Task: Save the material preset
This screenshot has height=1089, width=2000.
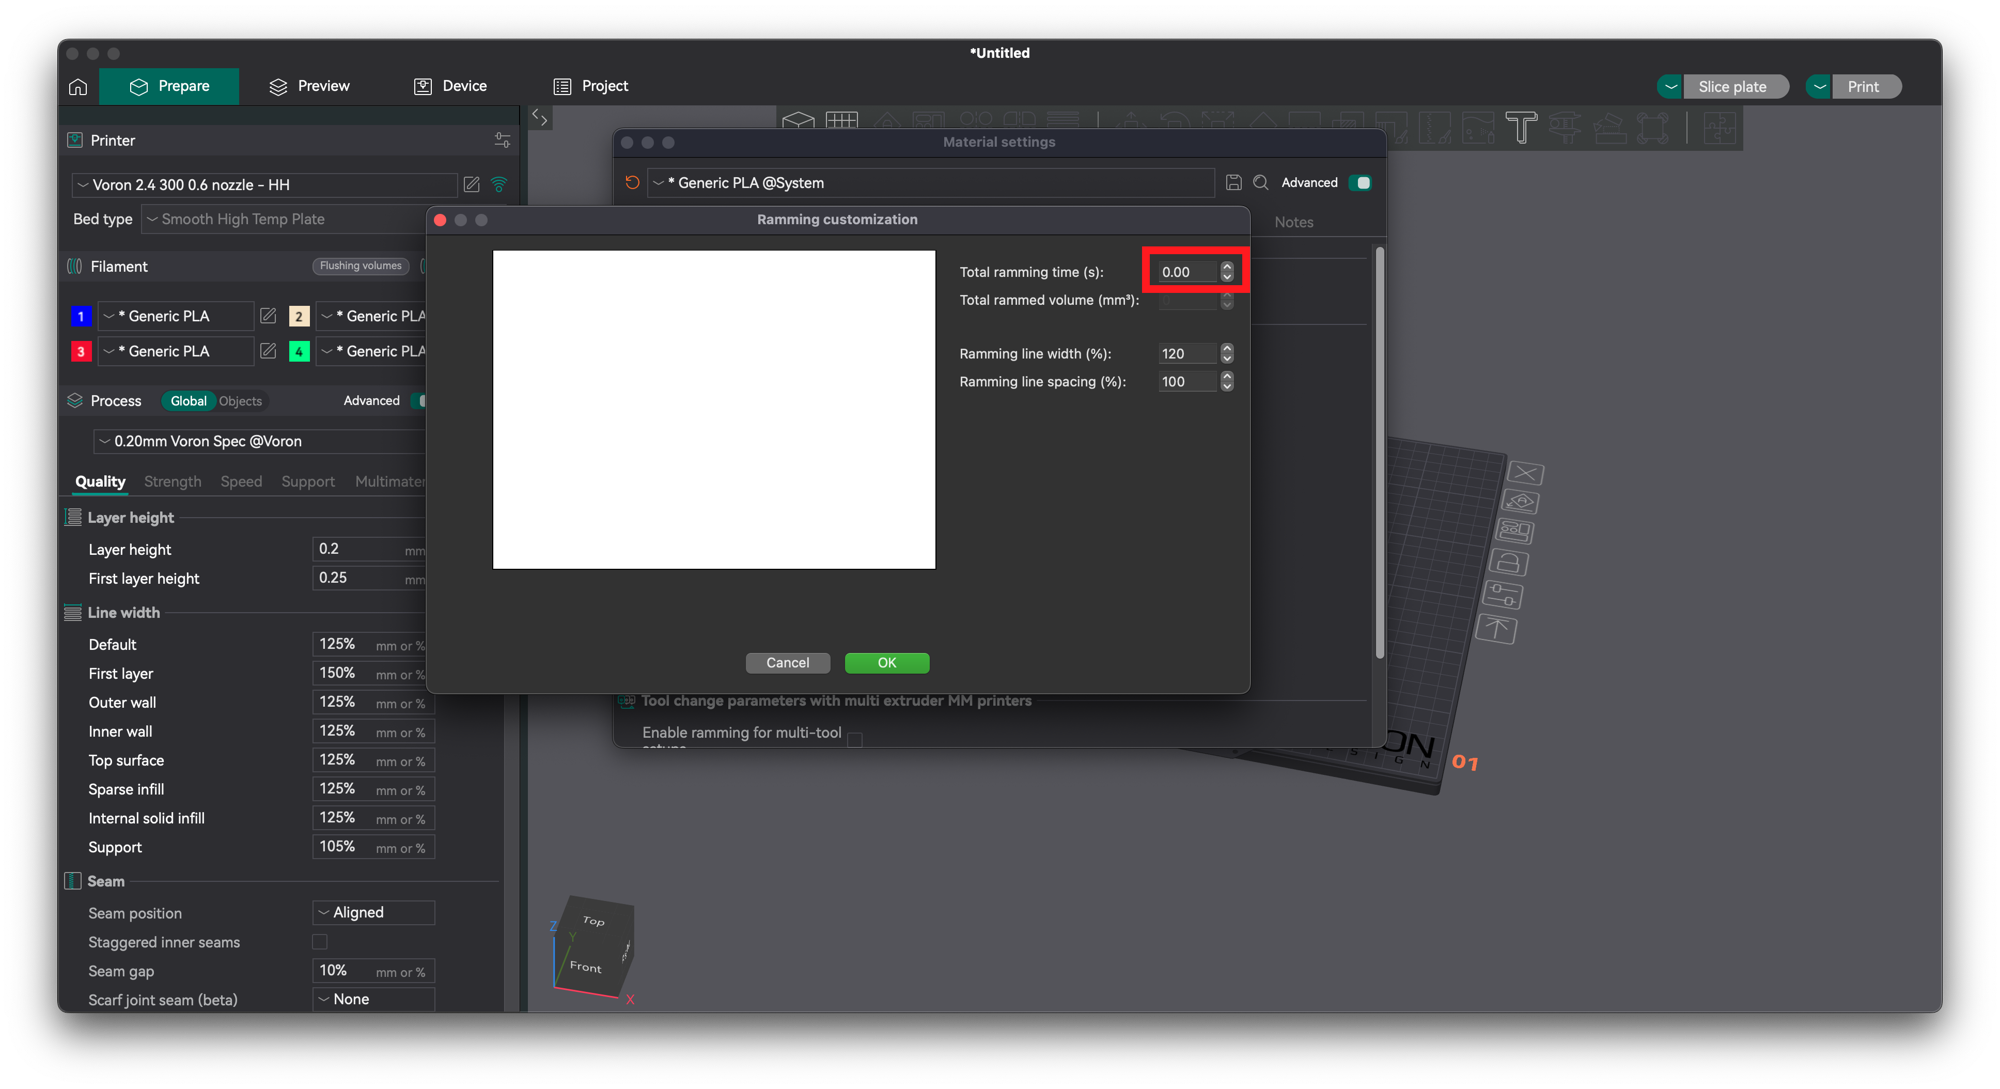Action: (x=1233, y=183)
